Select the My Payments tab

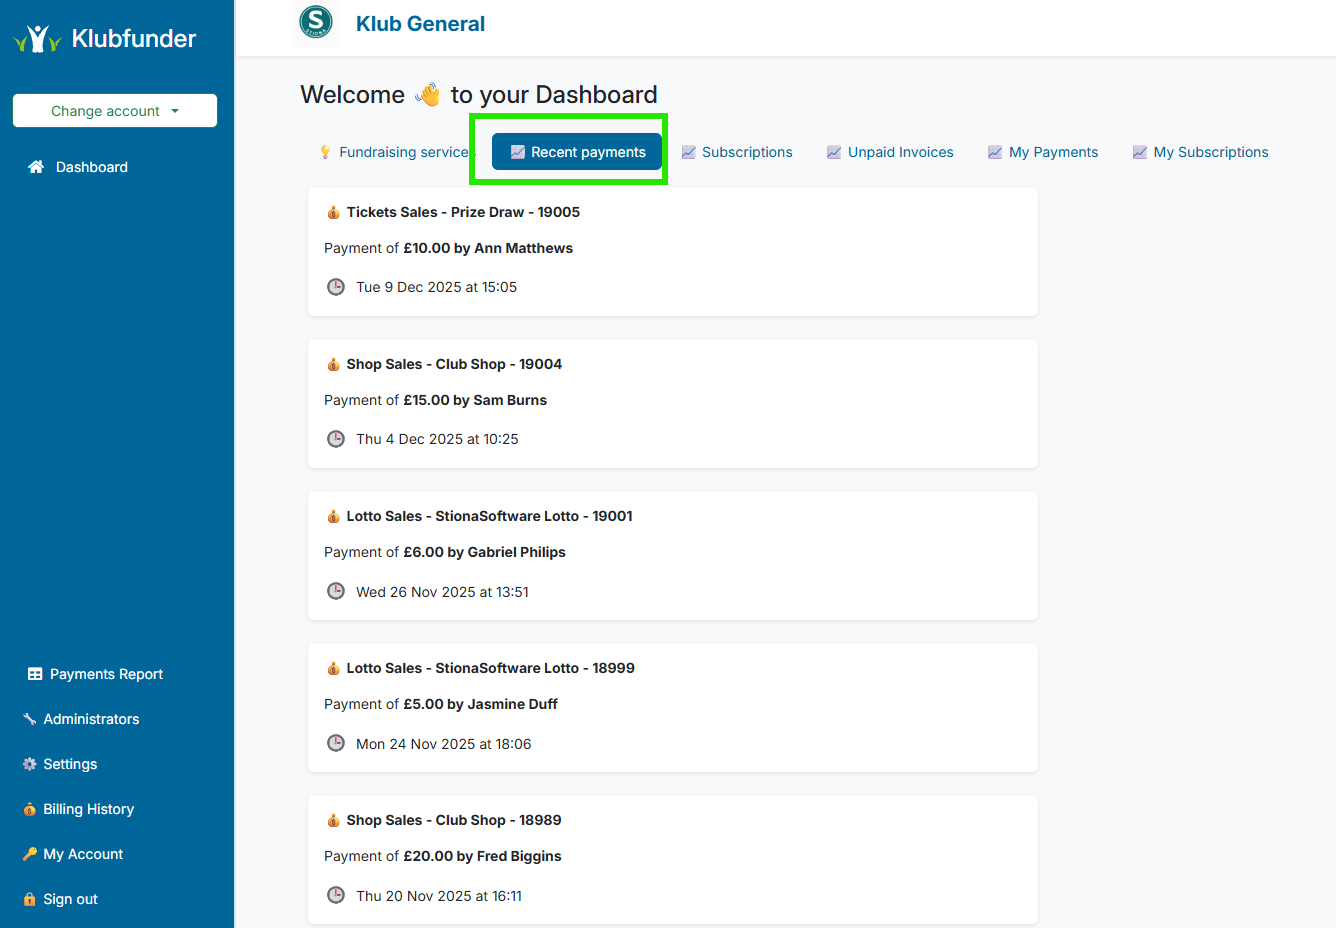tap(1043, 152)
